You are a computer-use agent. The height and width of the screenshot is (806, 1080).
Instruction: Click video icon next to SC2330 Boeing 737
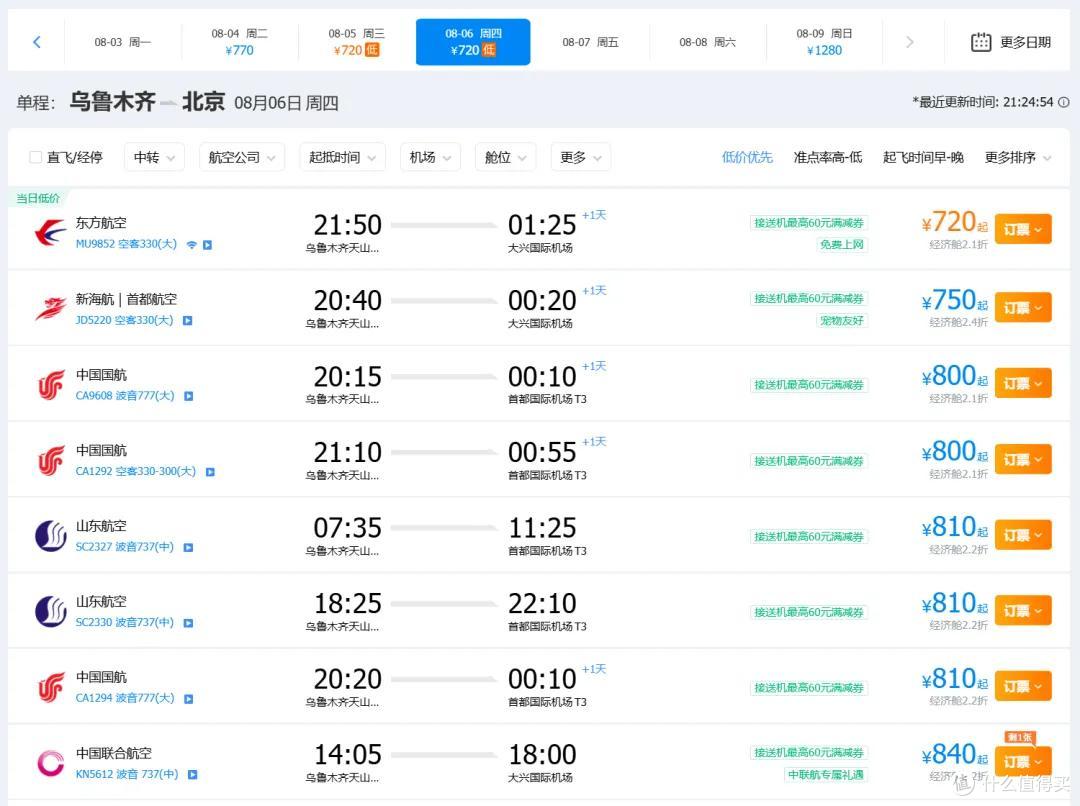188,623
